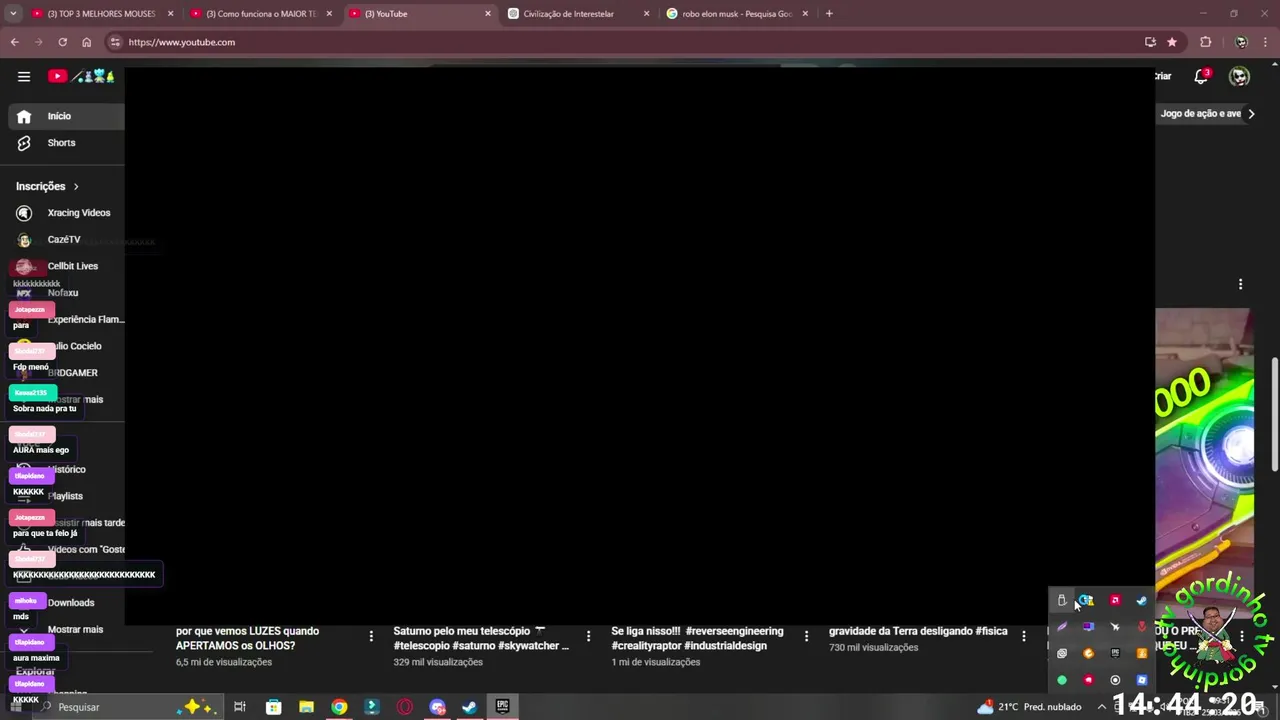The width and height of the screenshot is (1280, 720).
Task: Install app icon in address bar
Action: click(x=1150, y=42)
